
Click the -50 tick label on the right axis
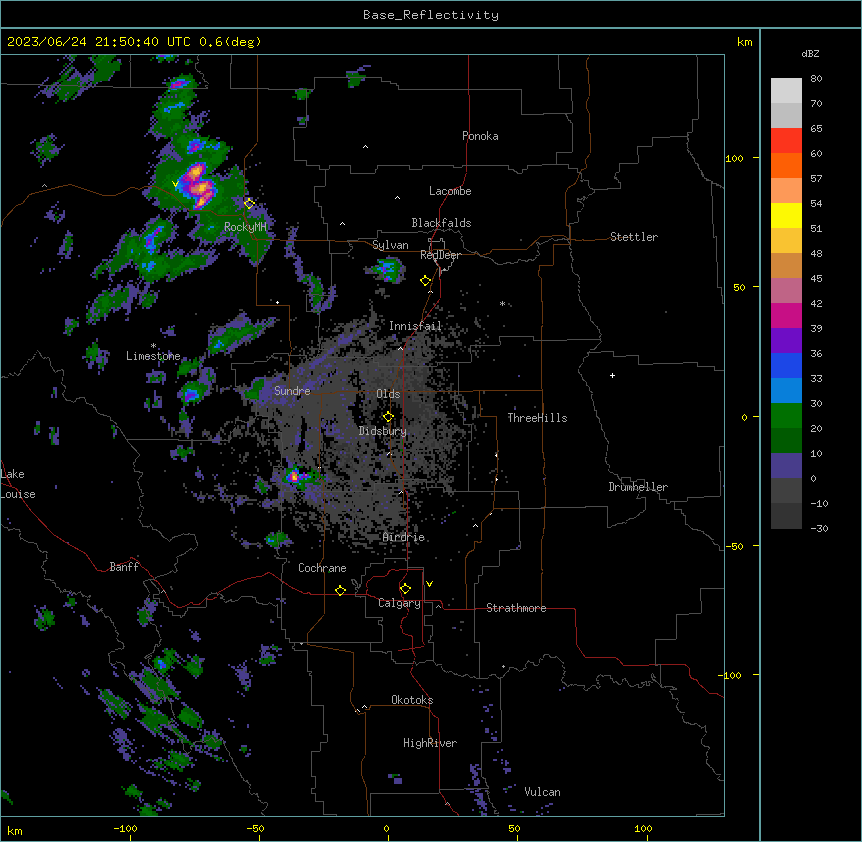734,546
